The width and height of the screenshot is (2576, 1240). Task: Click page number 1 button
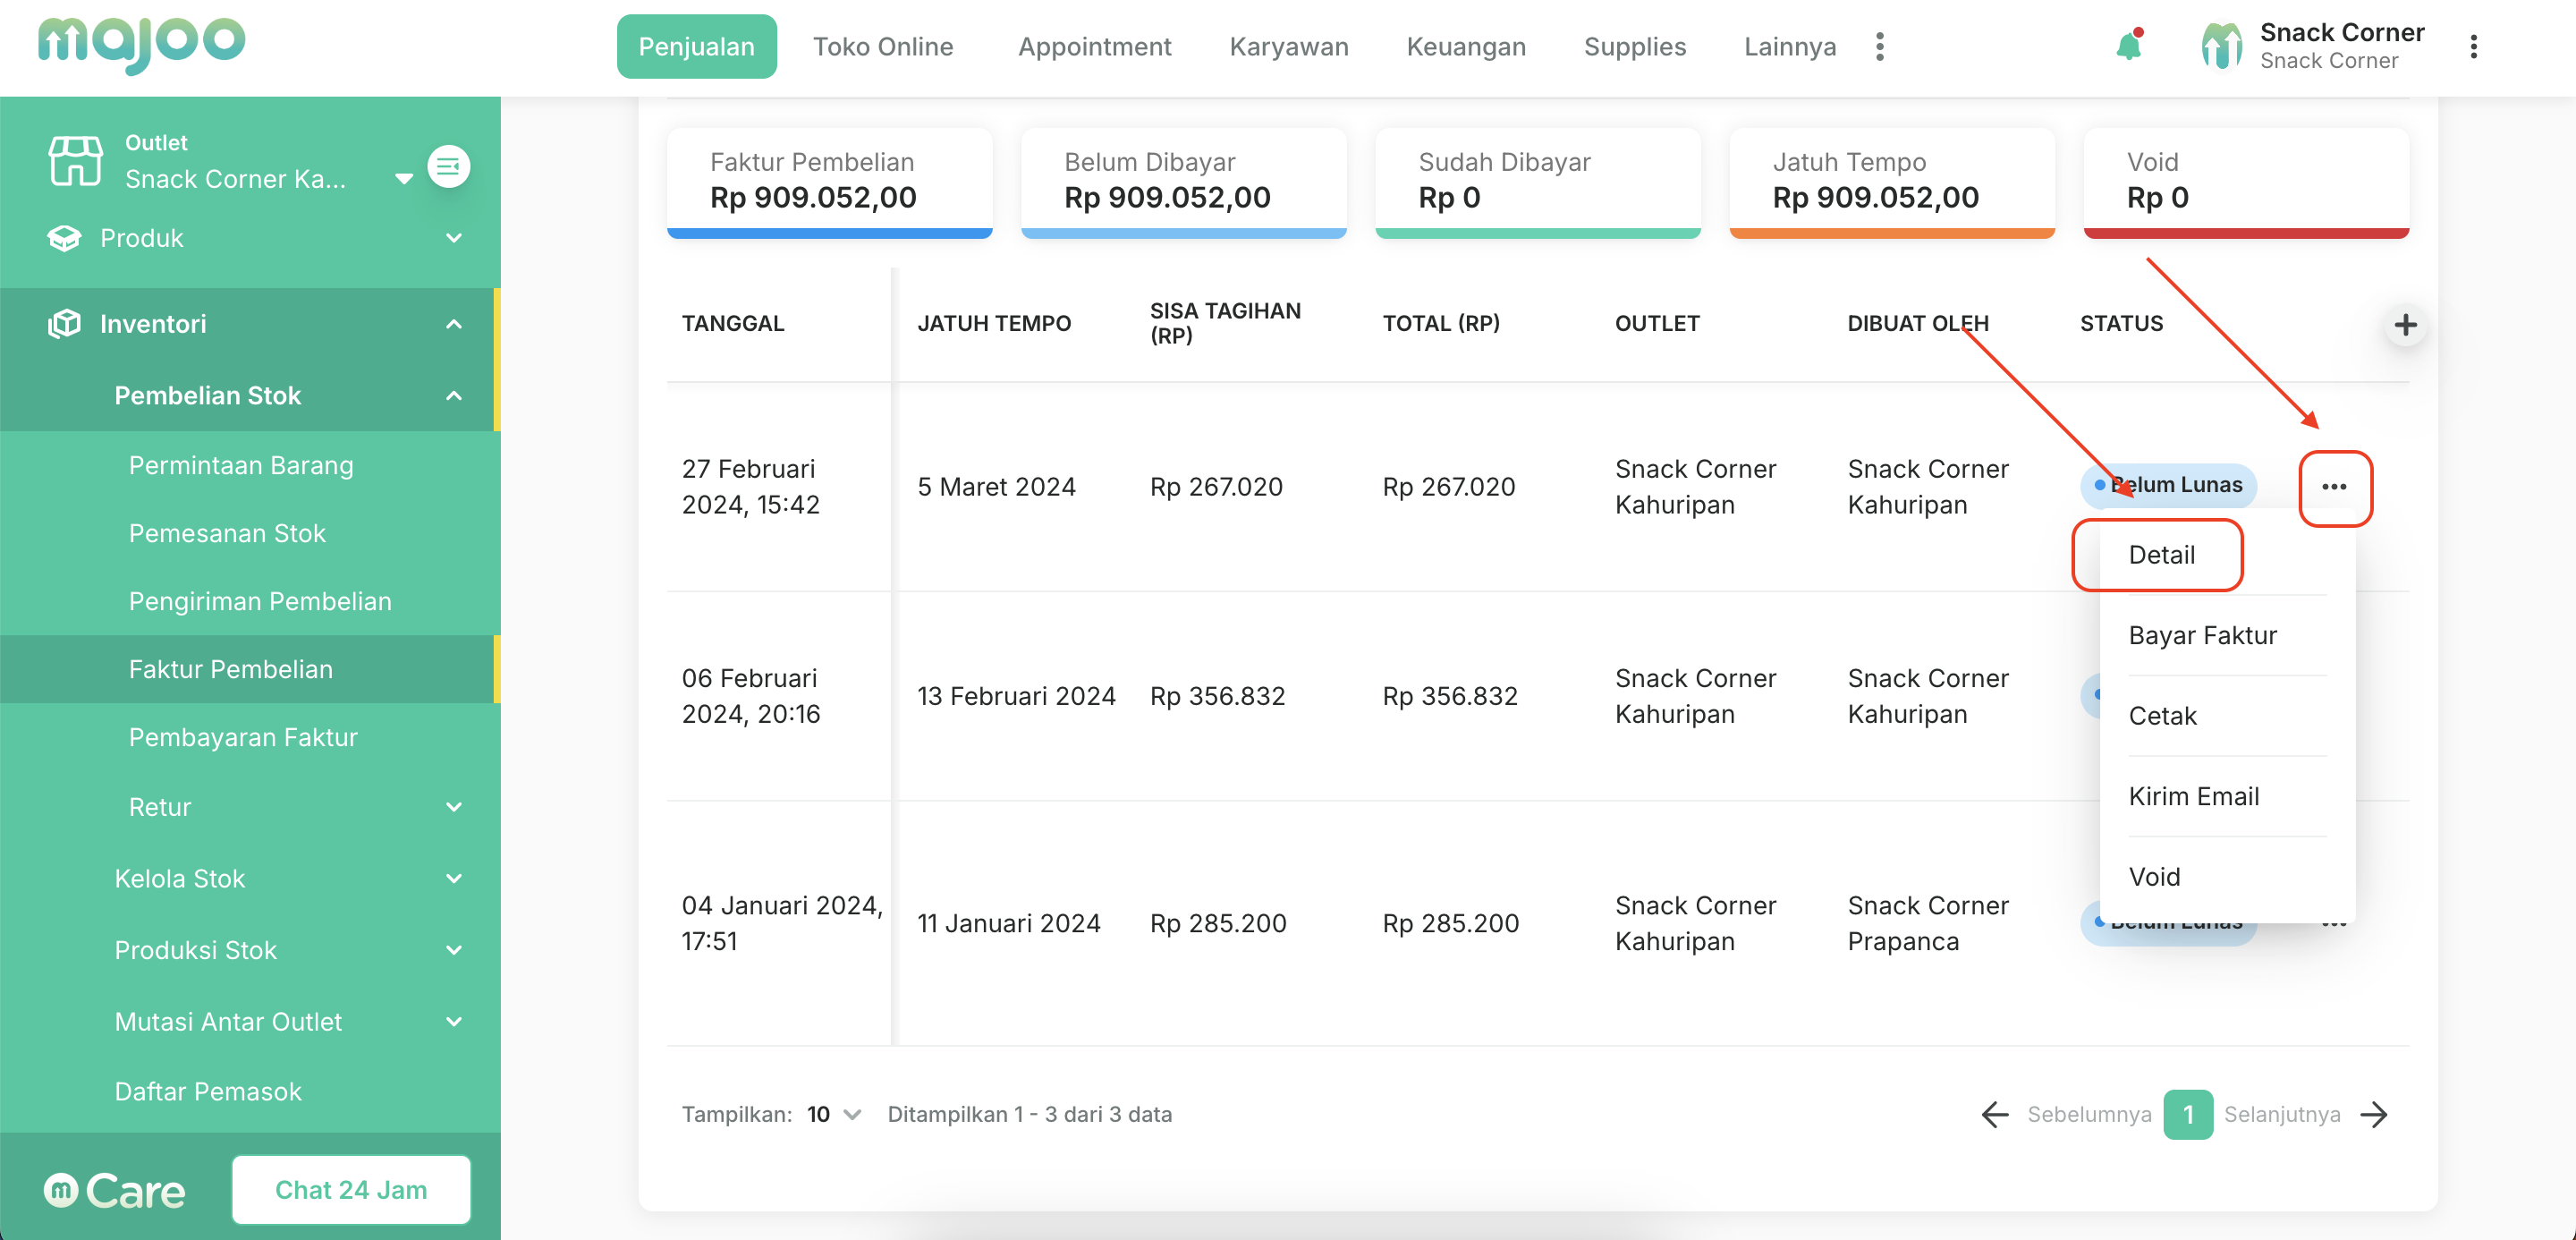(x=2187, y=1114)
